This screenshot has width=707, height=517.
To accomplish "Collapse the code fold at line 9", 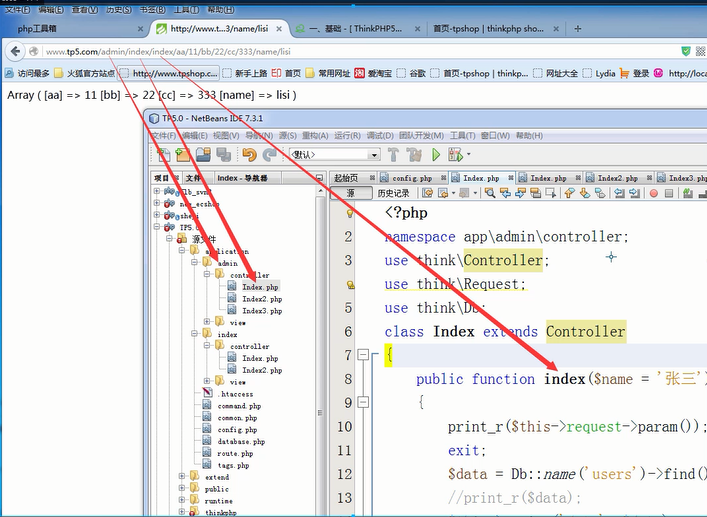I will tap(363, 402).
